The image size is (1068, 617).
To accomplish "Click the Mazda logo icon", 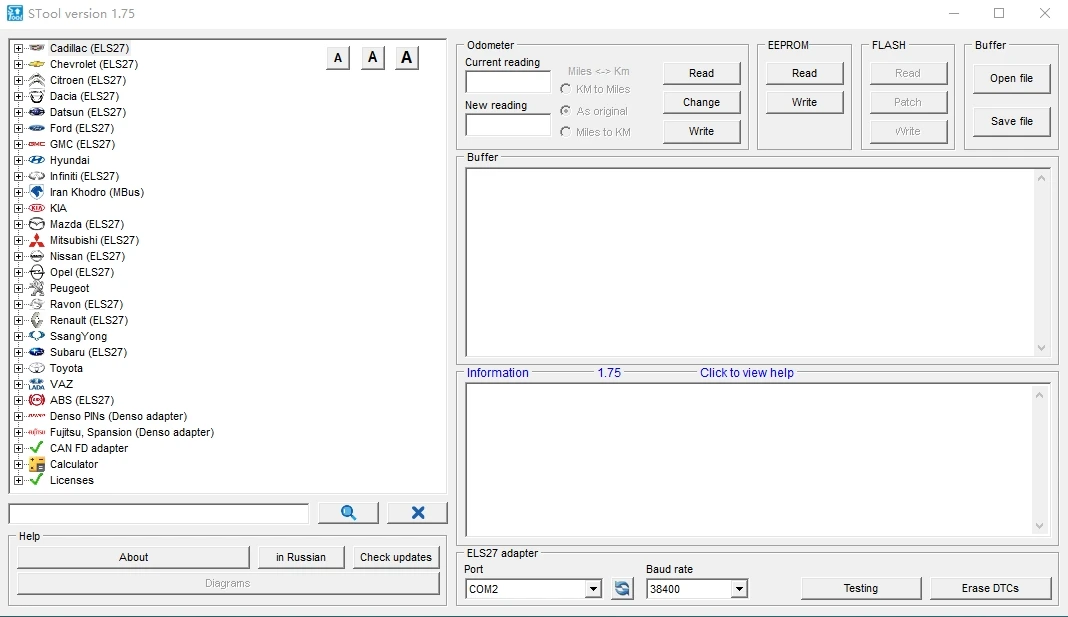I will pyautogui.click(x=37, y=224).
